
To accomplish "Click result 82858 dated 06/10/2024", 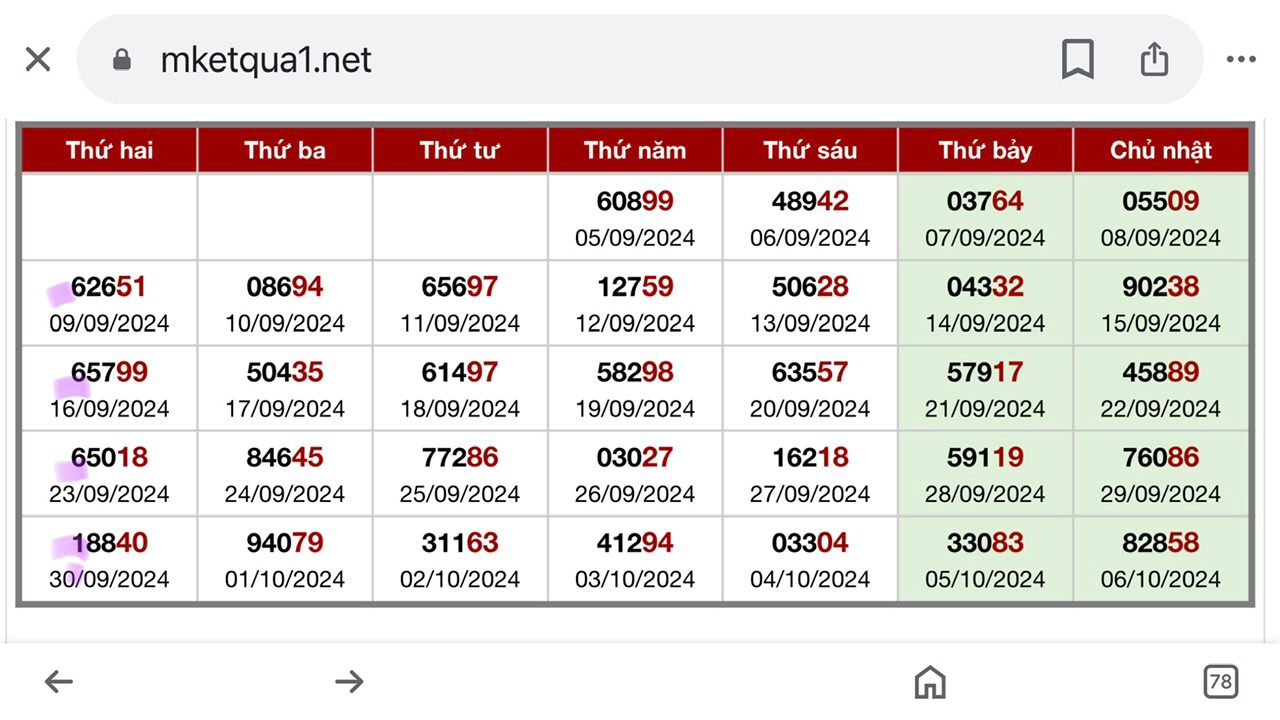I will (1161, 544).
